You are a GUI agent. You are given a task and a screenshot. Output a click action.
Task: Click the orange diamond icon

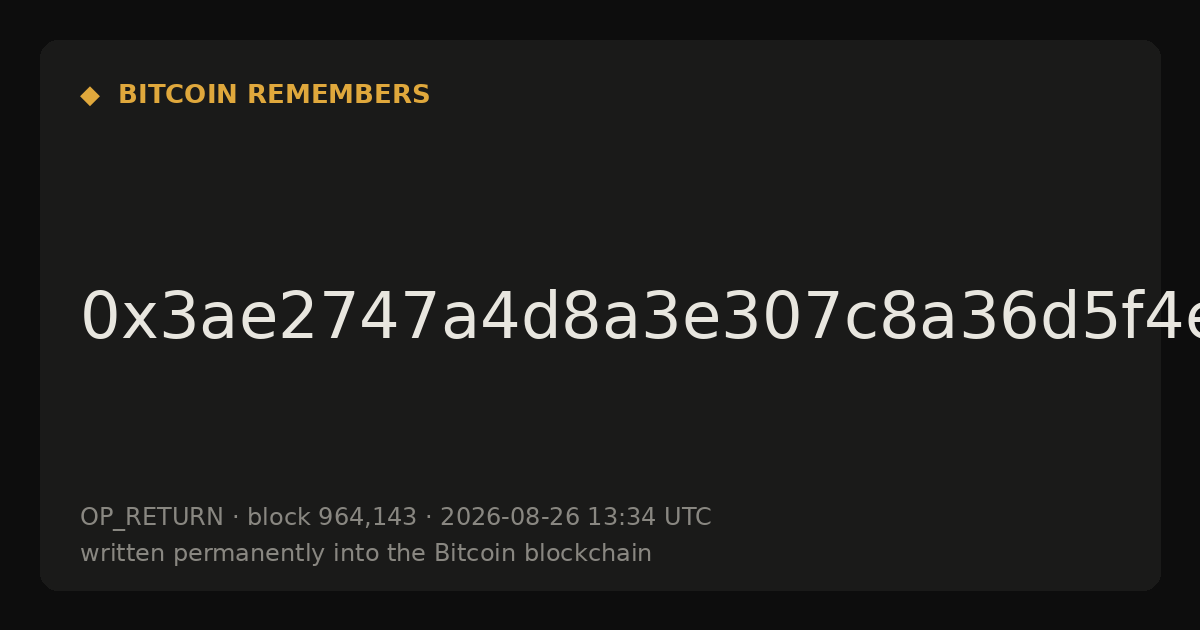point(90,96)
